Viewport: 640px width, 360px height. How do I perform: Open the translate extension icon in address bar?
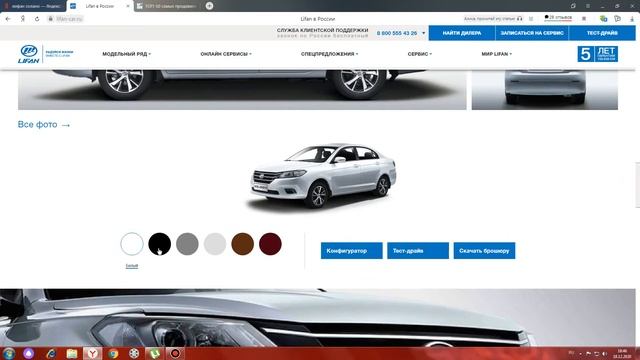click(603, 19)
